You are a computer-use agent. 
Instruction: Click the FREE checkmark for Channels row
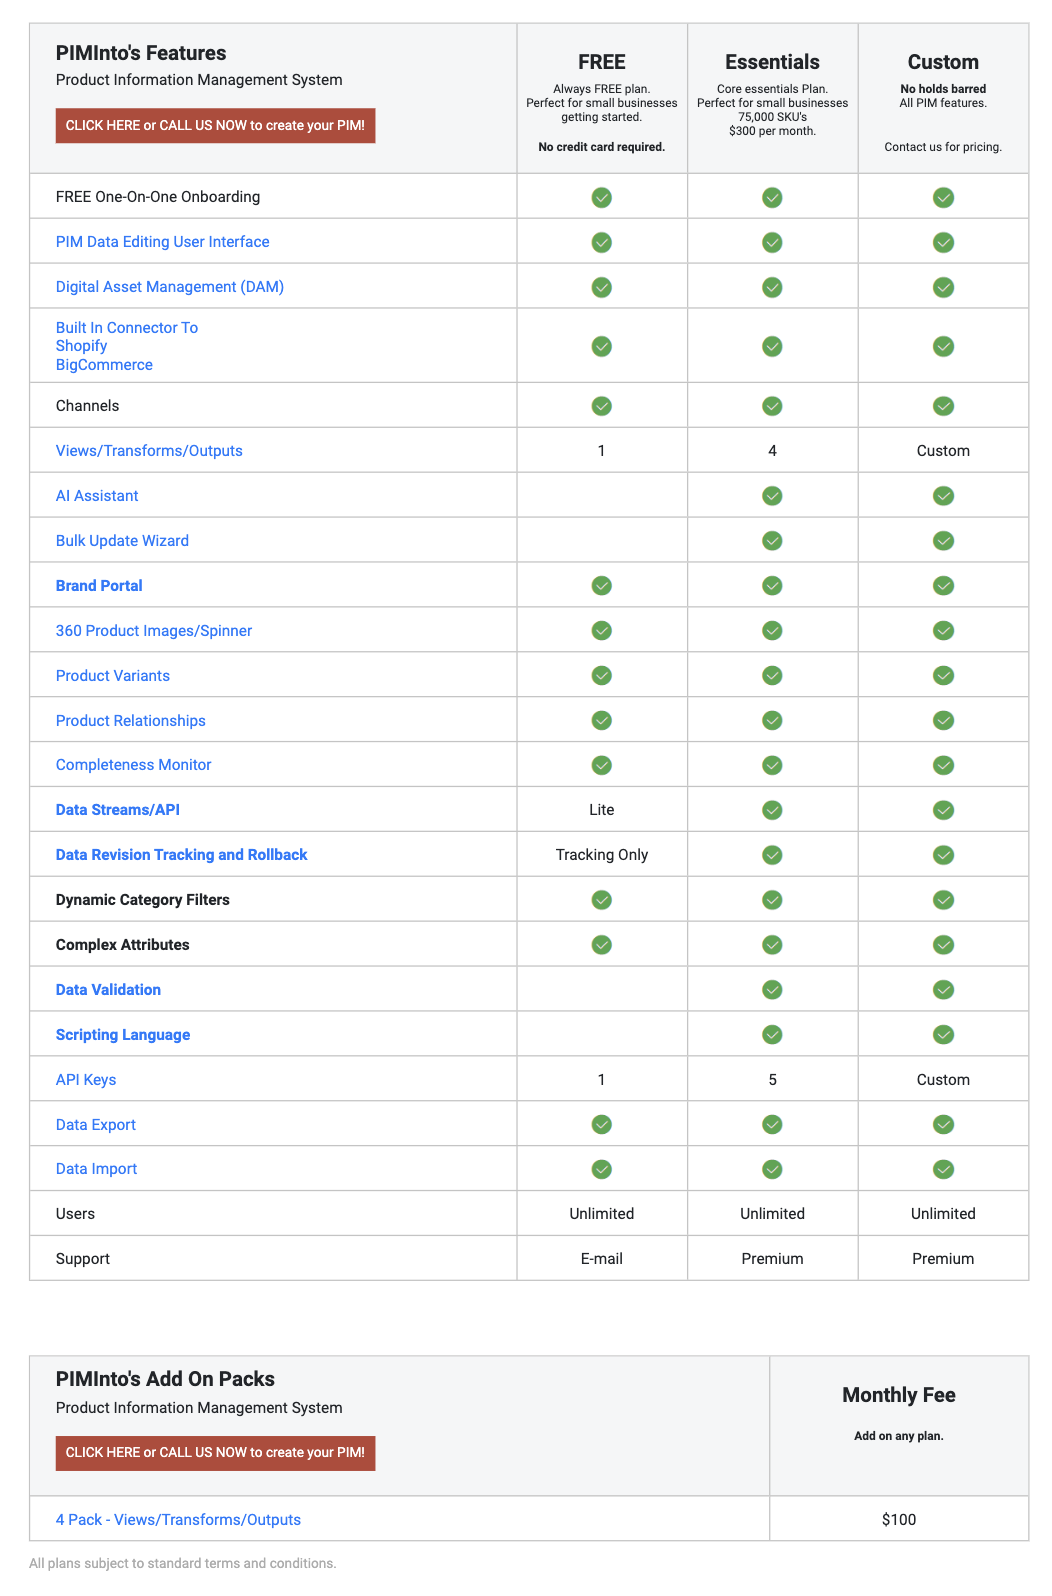[x=601, y=406]
